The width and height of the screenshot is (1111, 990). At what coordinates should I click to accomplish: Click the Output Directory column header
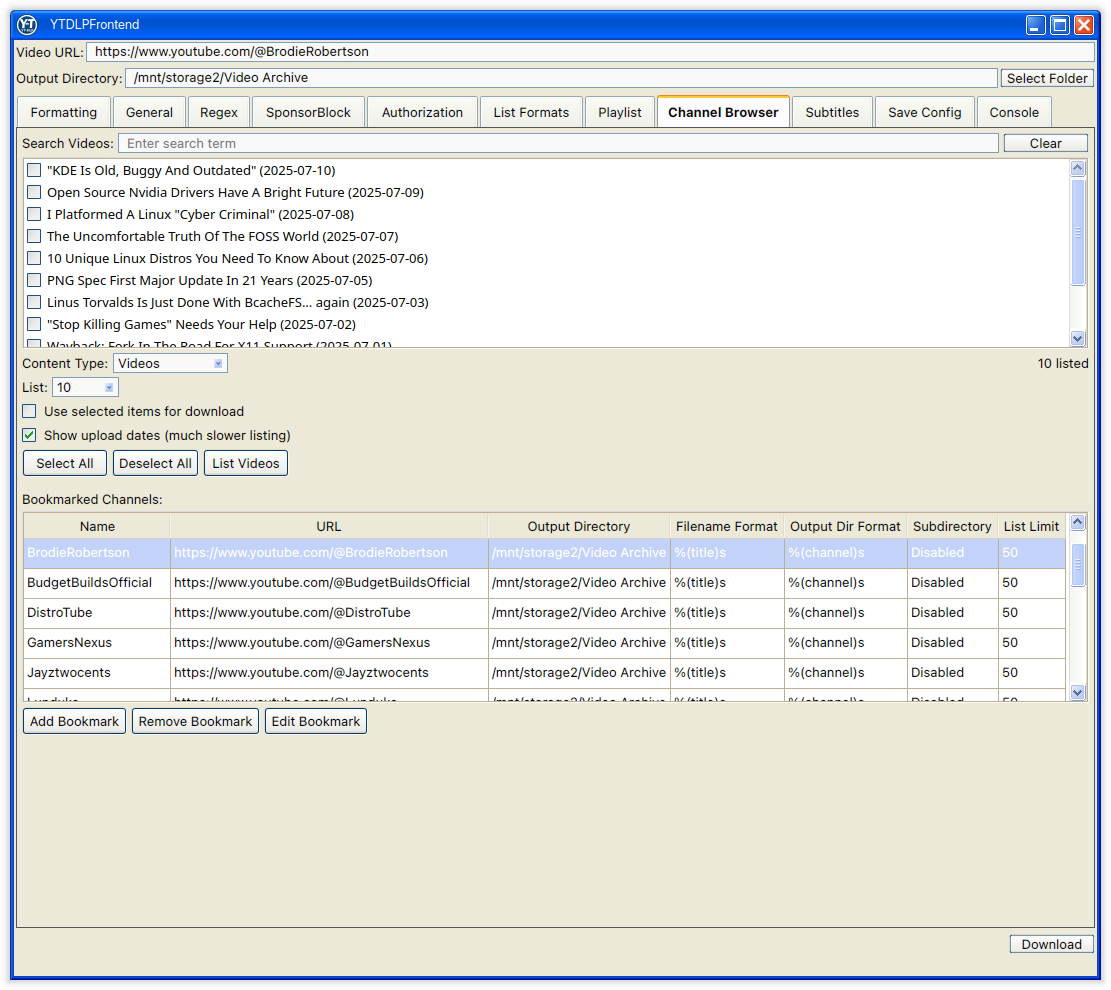click(x=579, y=527)
